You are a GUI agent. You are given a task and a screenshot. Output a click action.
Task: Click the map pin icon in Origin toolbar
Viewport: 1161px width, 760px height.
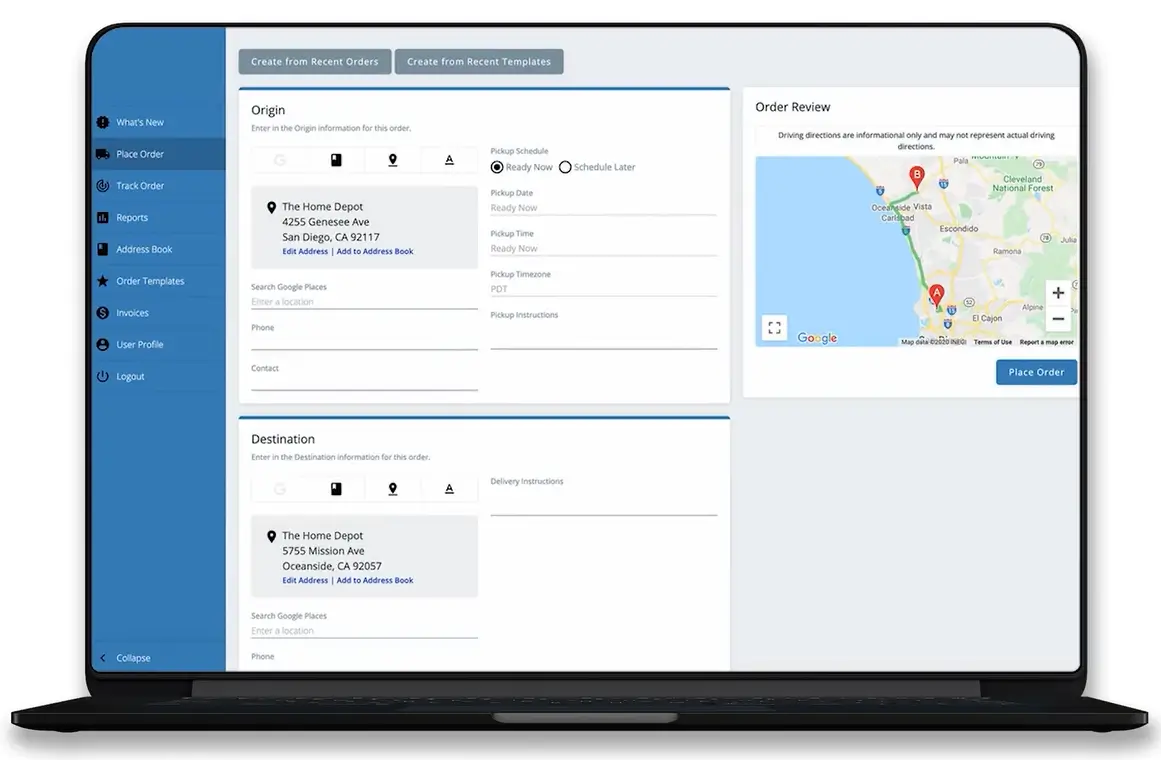tap(393, 160)
